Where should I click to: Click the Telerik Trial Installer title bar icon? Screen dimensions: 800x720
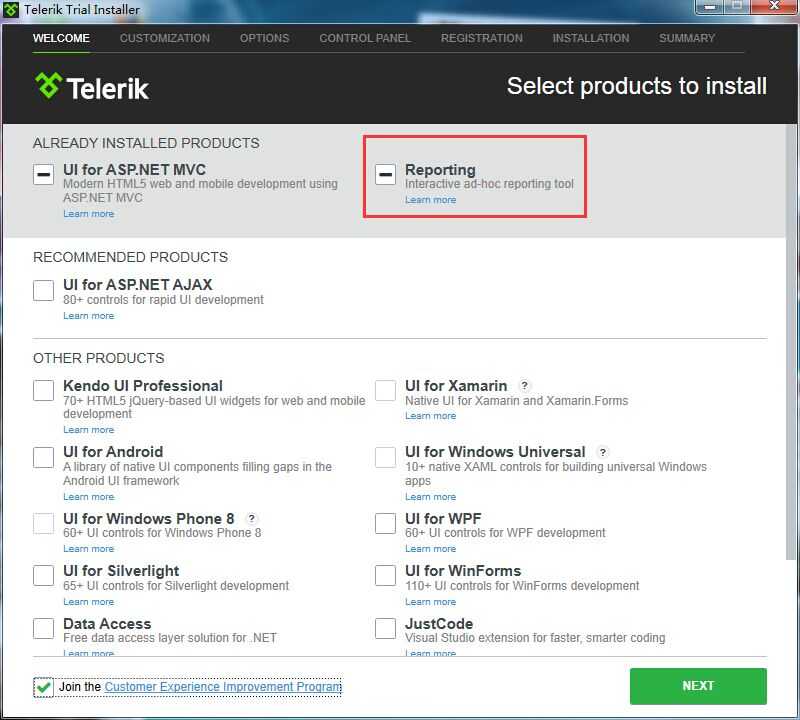click(x=11, y=10)
